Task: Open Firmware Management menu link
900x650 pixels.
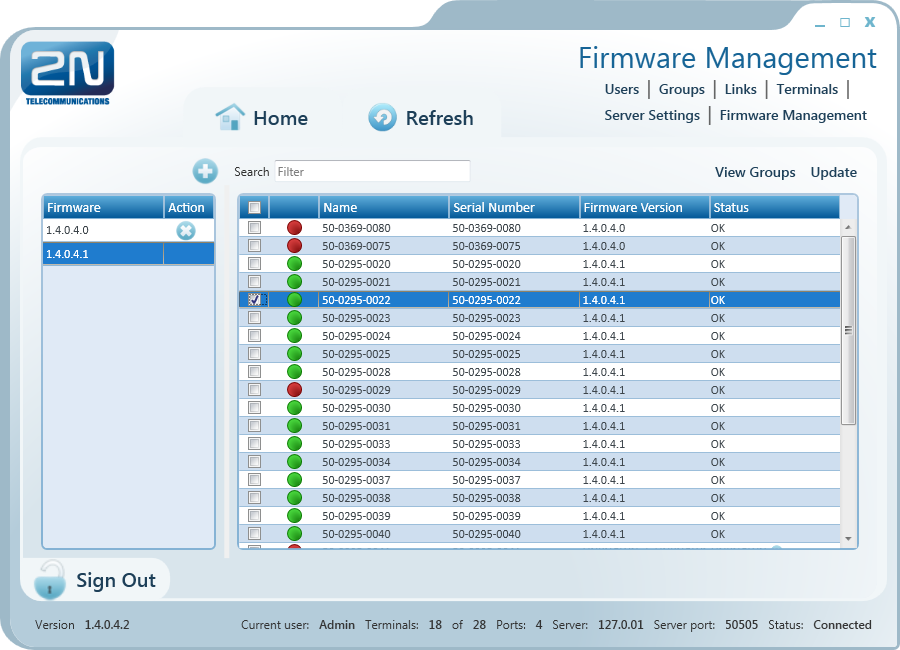Action: click(793, 115)
